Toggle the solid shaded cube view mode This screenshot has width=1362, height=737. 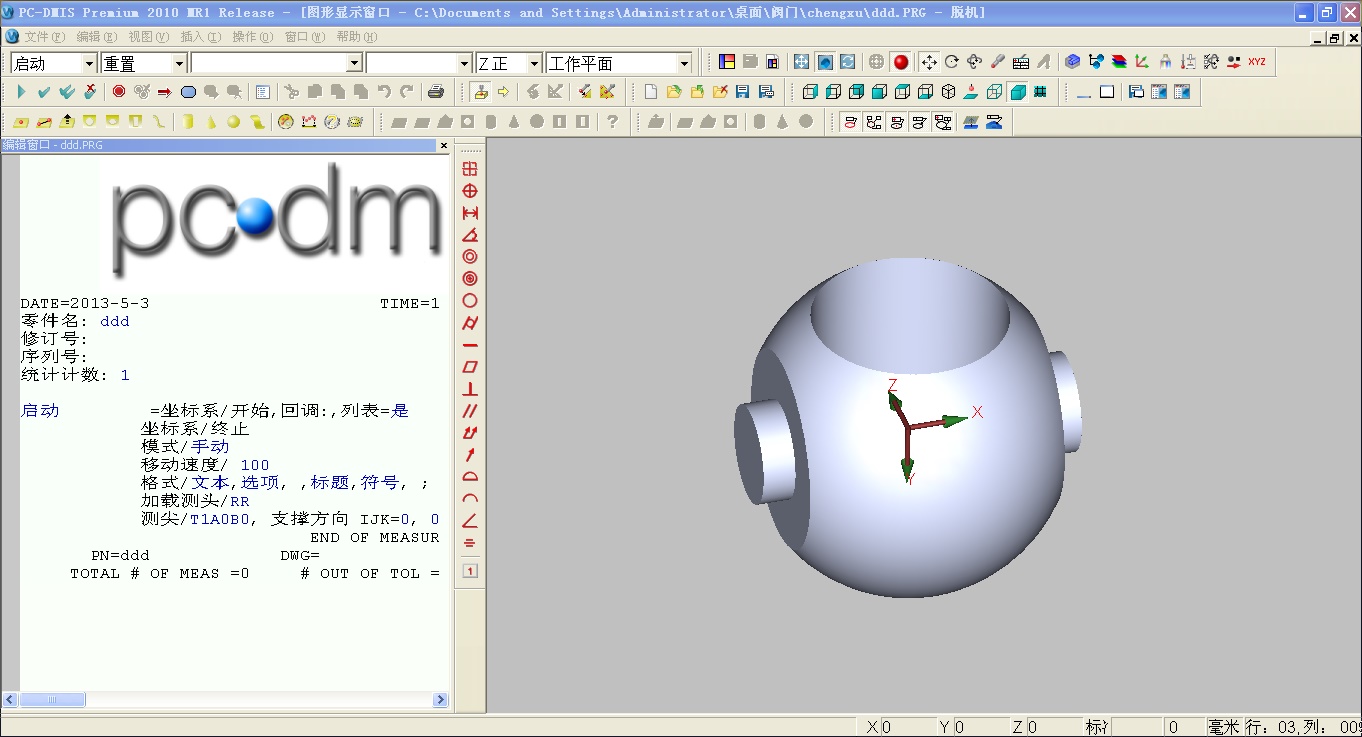point(1018,92)
